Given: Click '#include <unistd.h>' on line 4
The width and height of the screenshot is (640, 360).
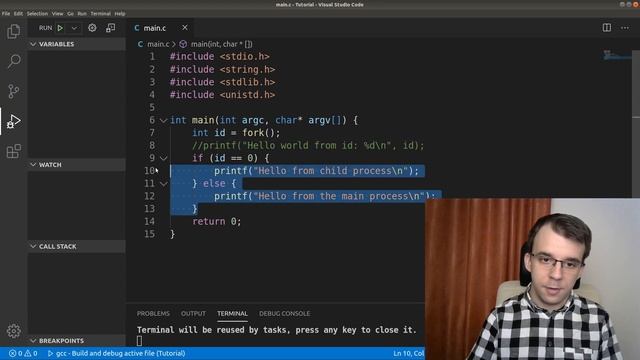Looking at the screenshot, I should pos(222,95).
